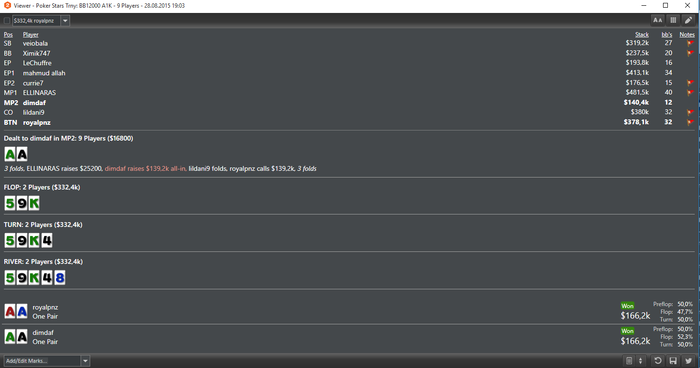Click royalpnz's AA showdown cards

click(16, 311)
